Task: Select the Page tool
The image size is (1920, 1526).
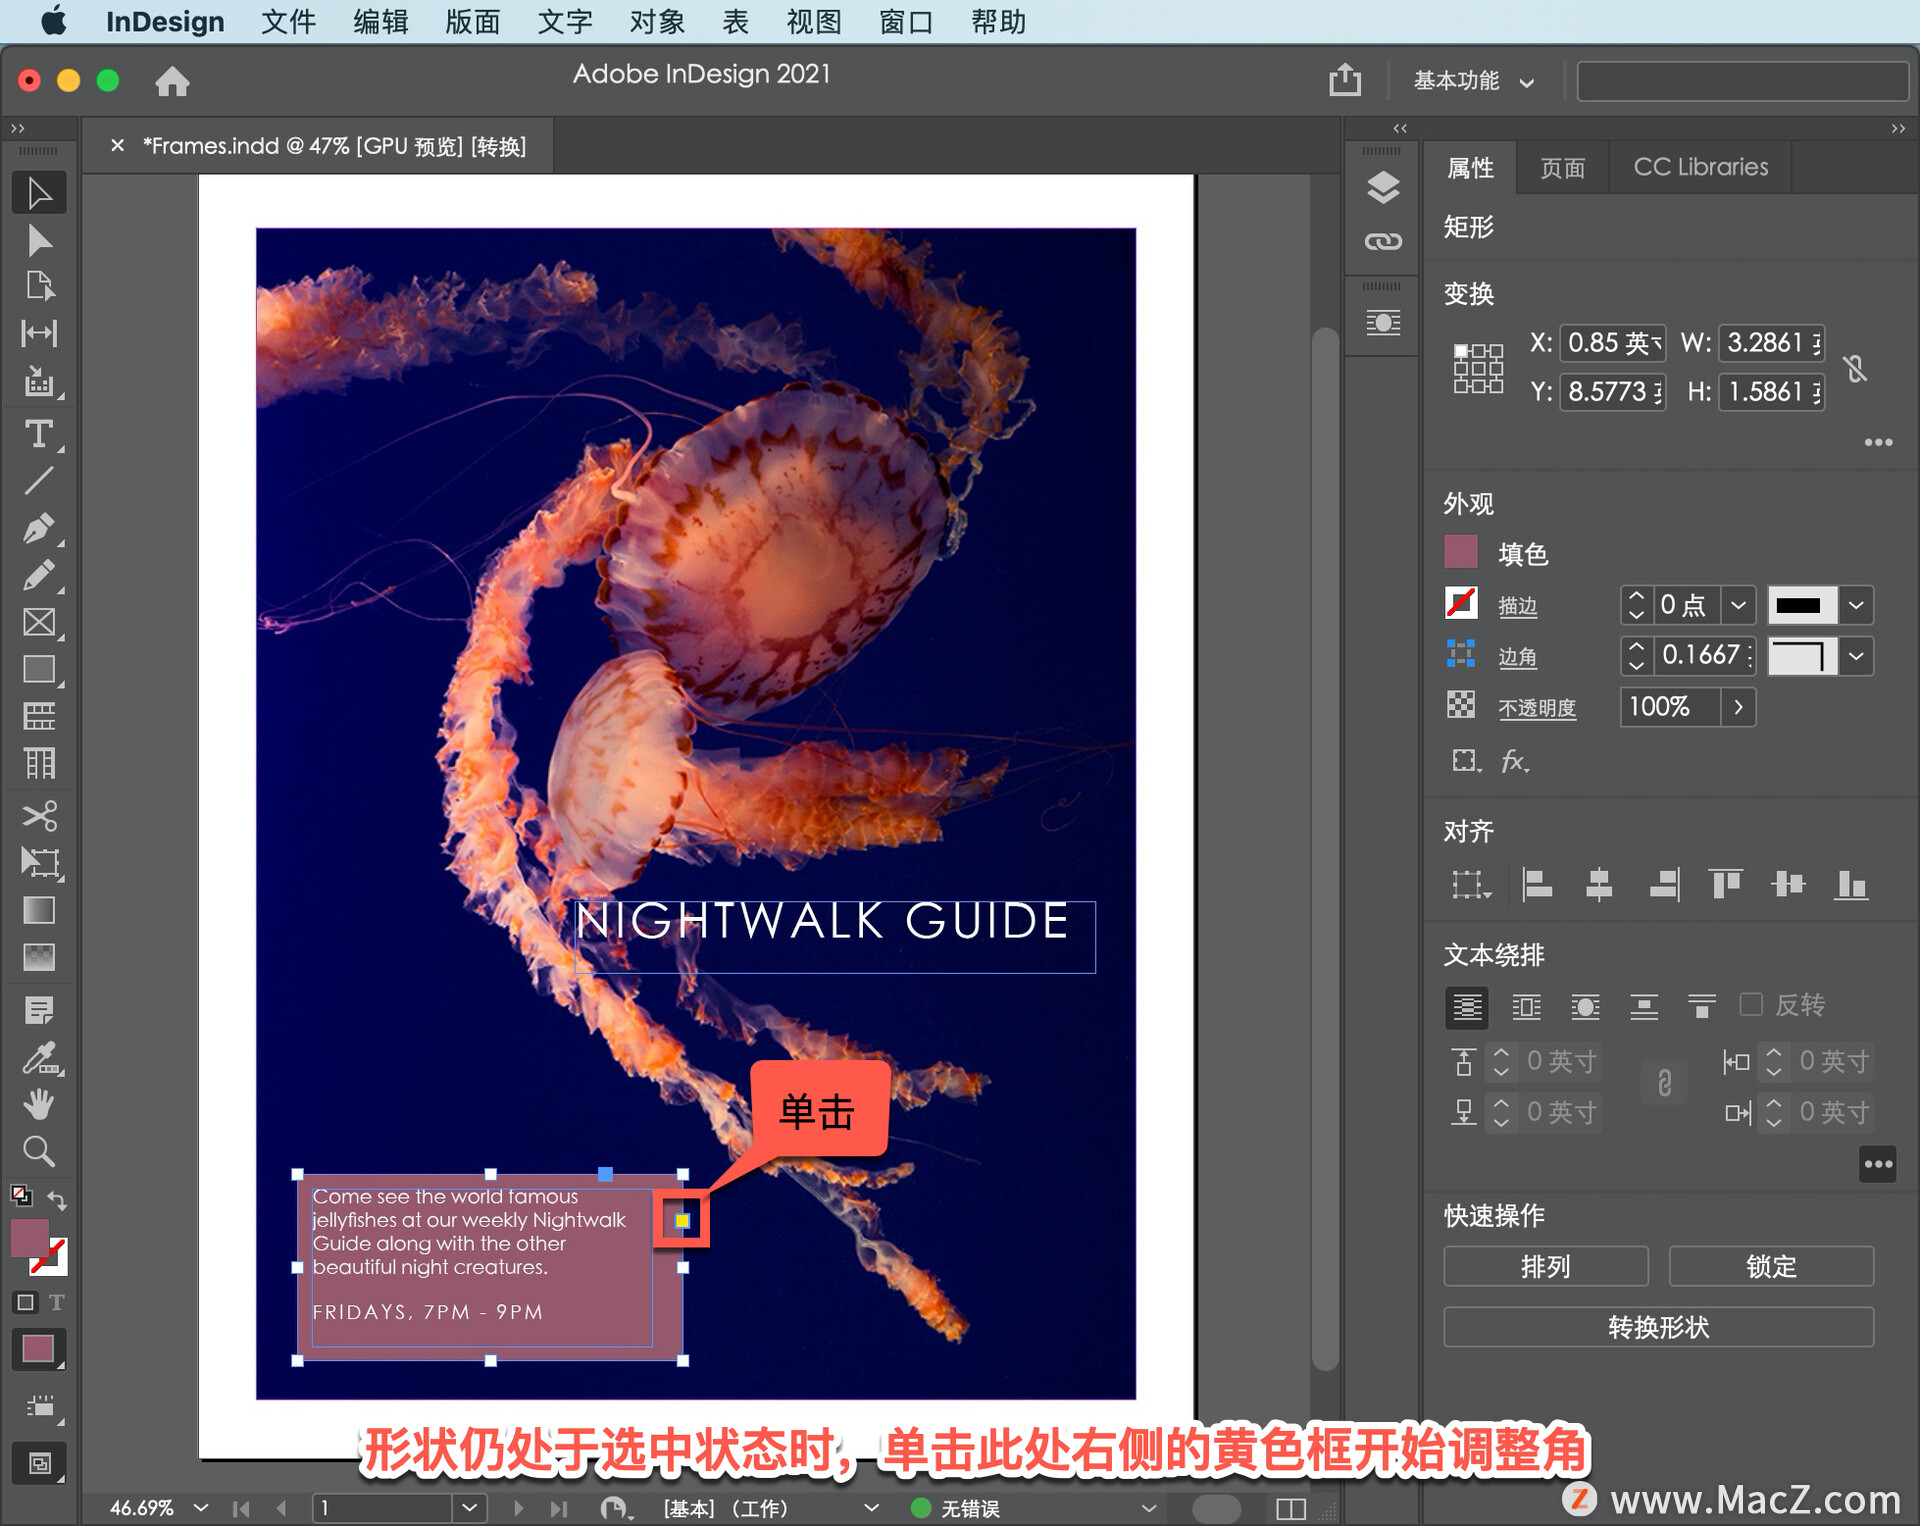Action: [x=39, y=286]
